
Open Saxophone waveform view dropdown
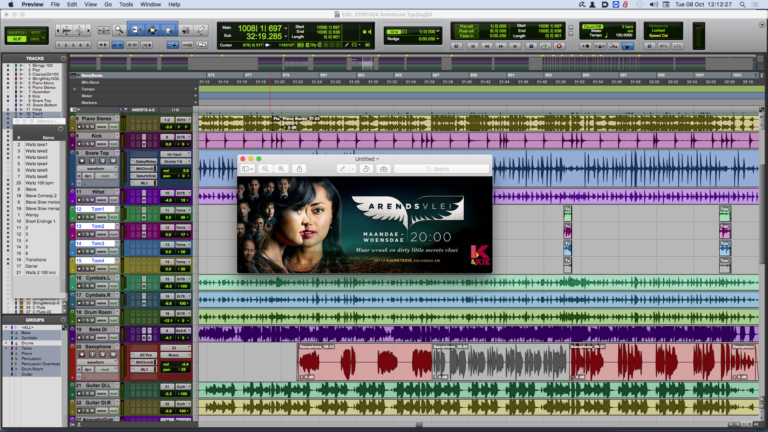[x=97, y=362]
